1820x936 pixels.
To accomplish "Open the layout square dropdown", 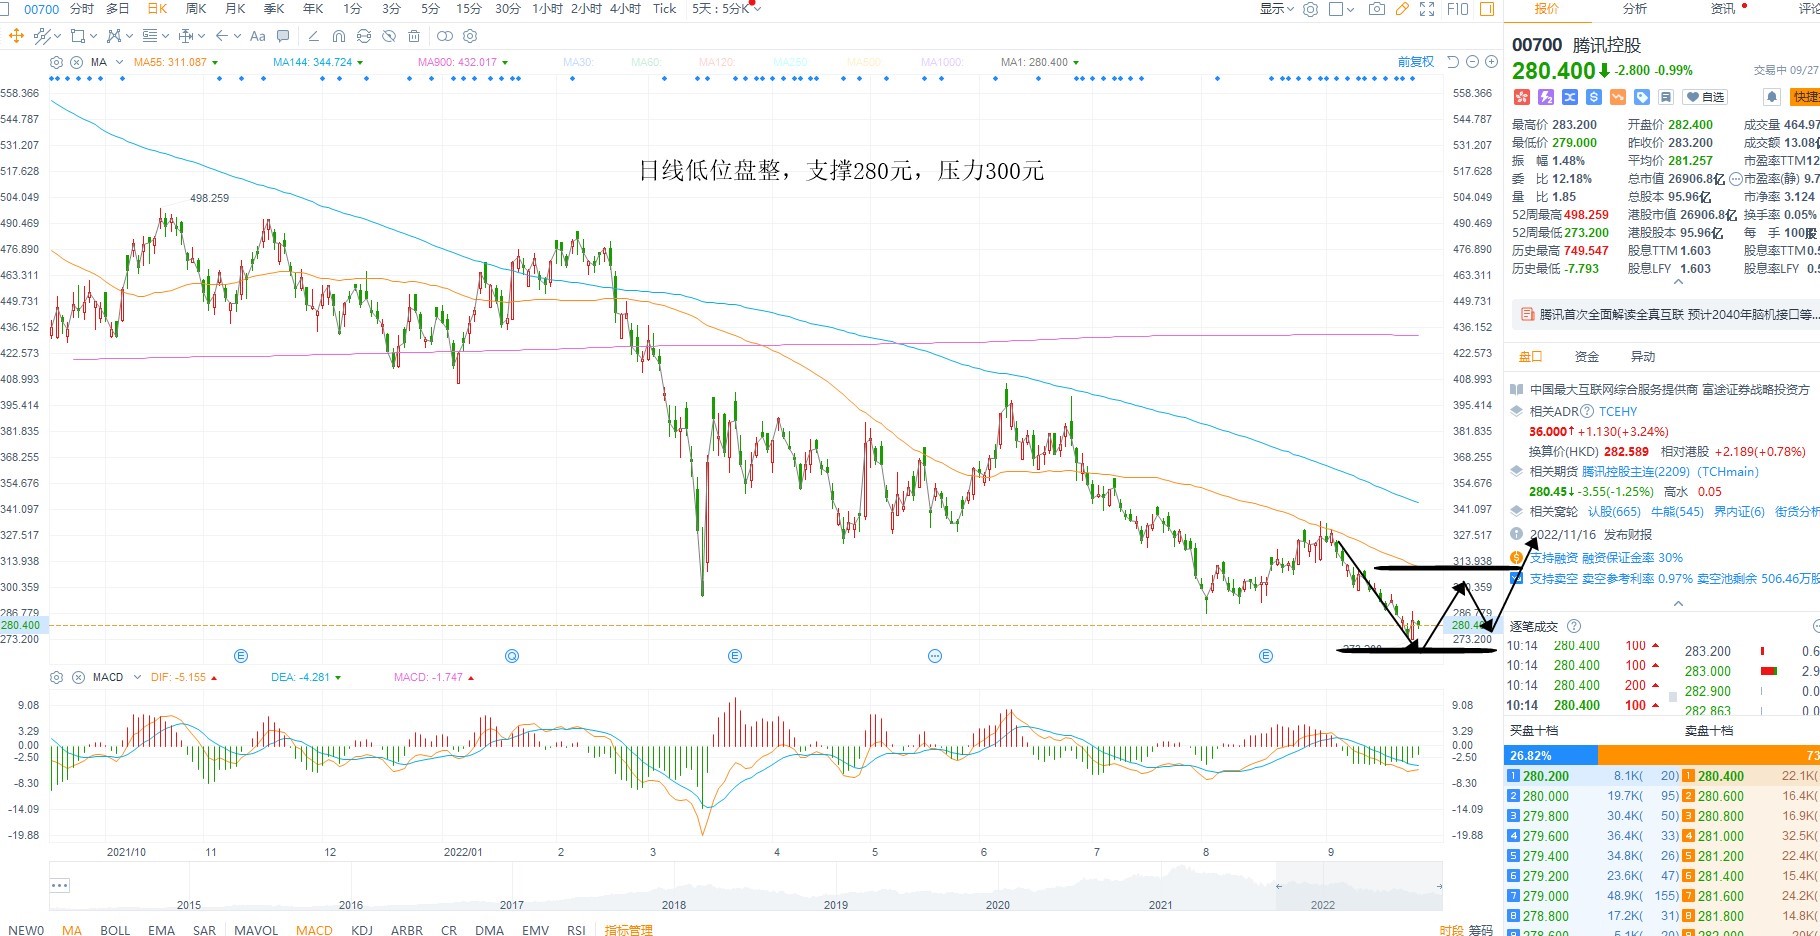I will (x=1341, y=9).
